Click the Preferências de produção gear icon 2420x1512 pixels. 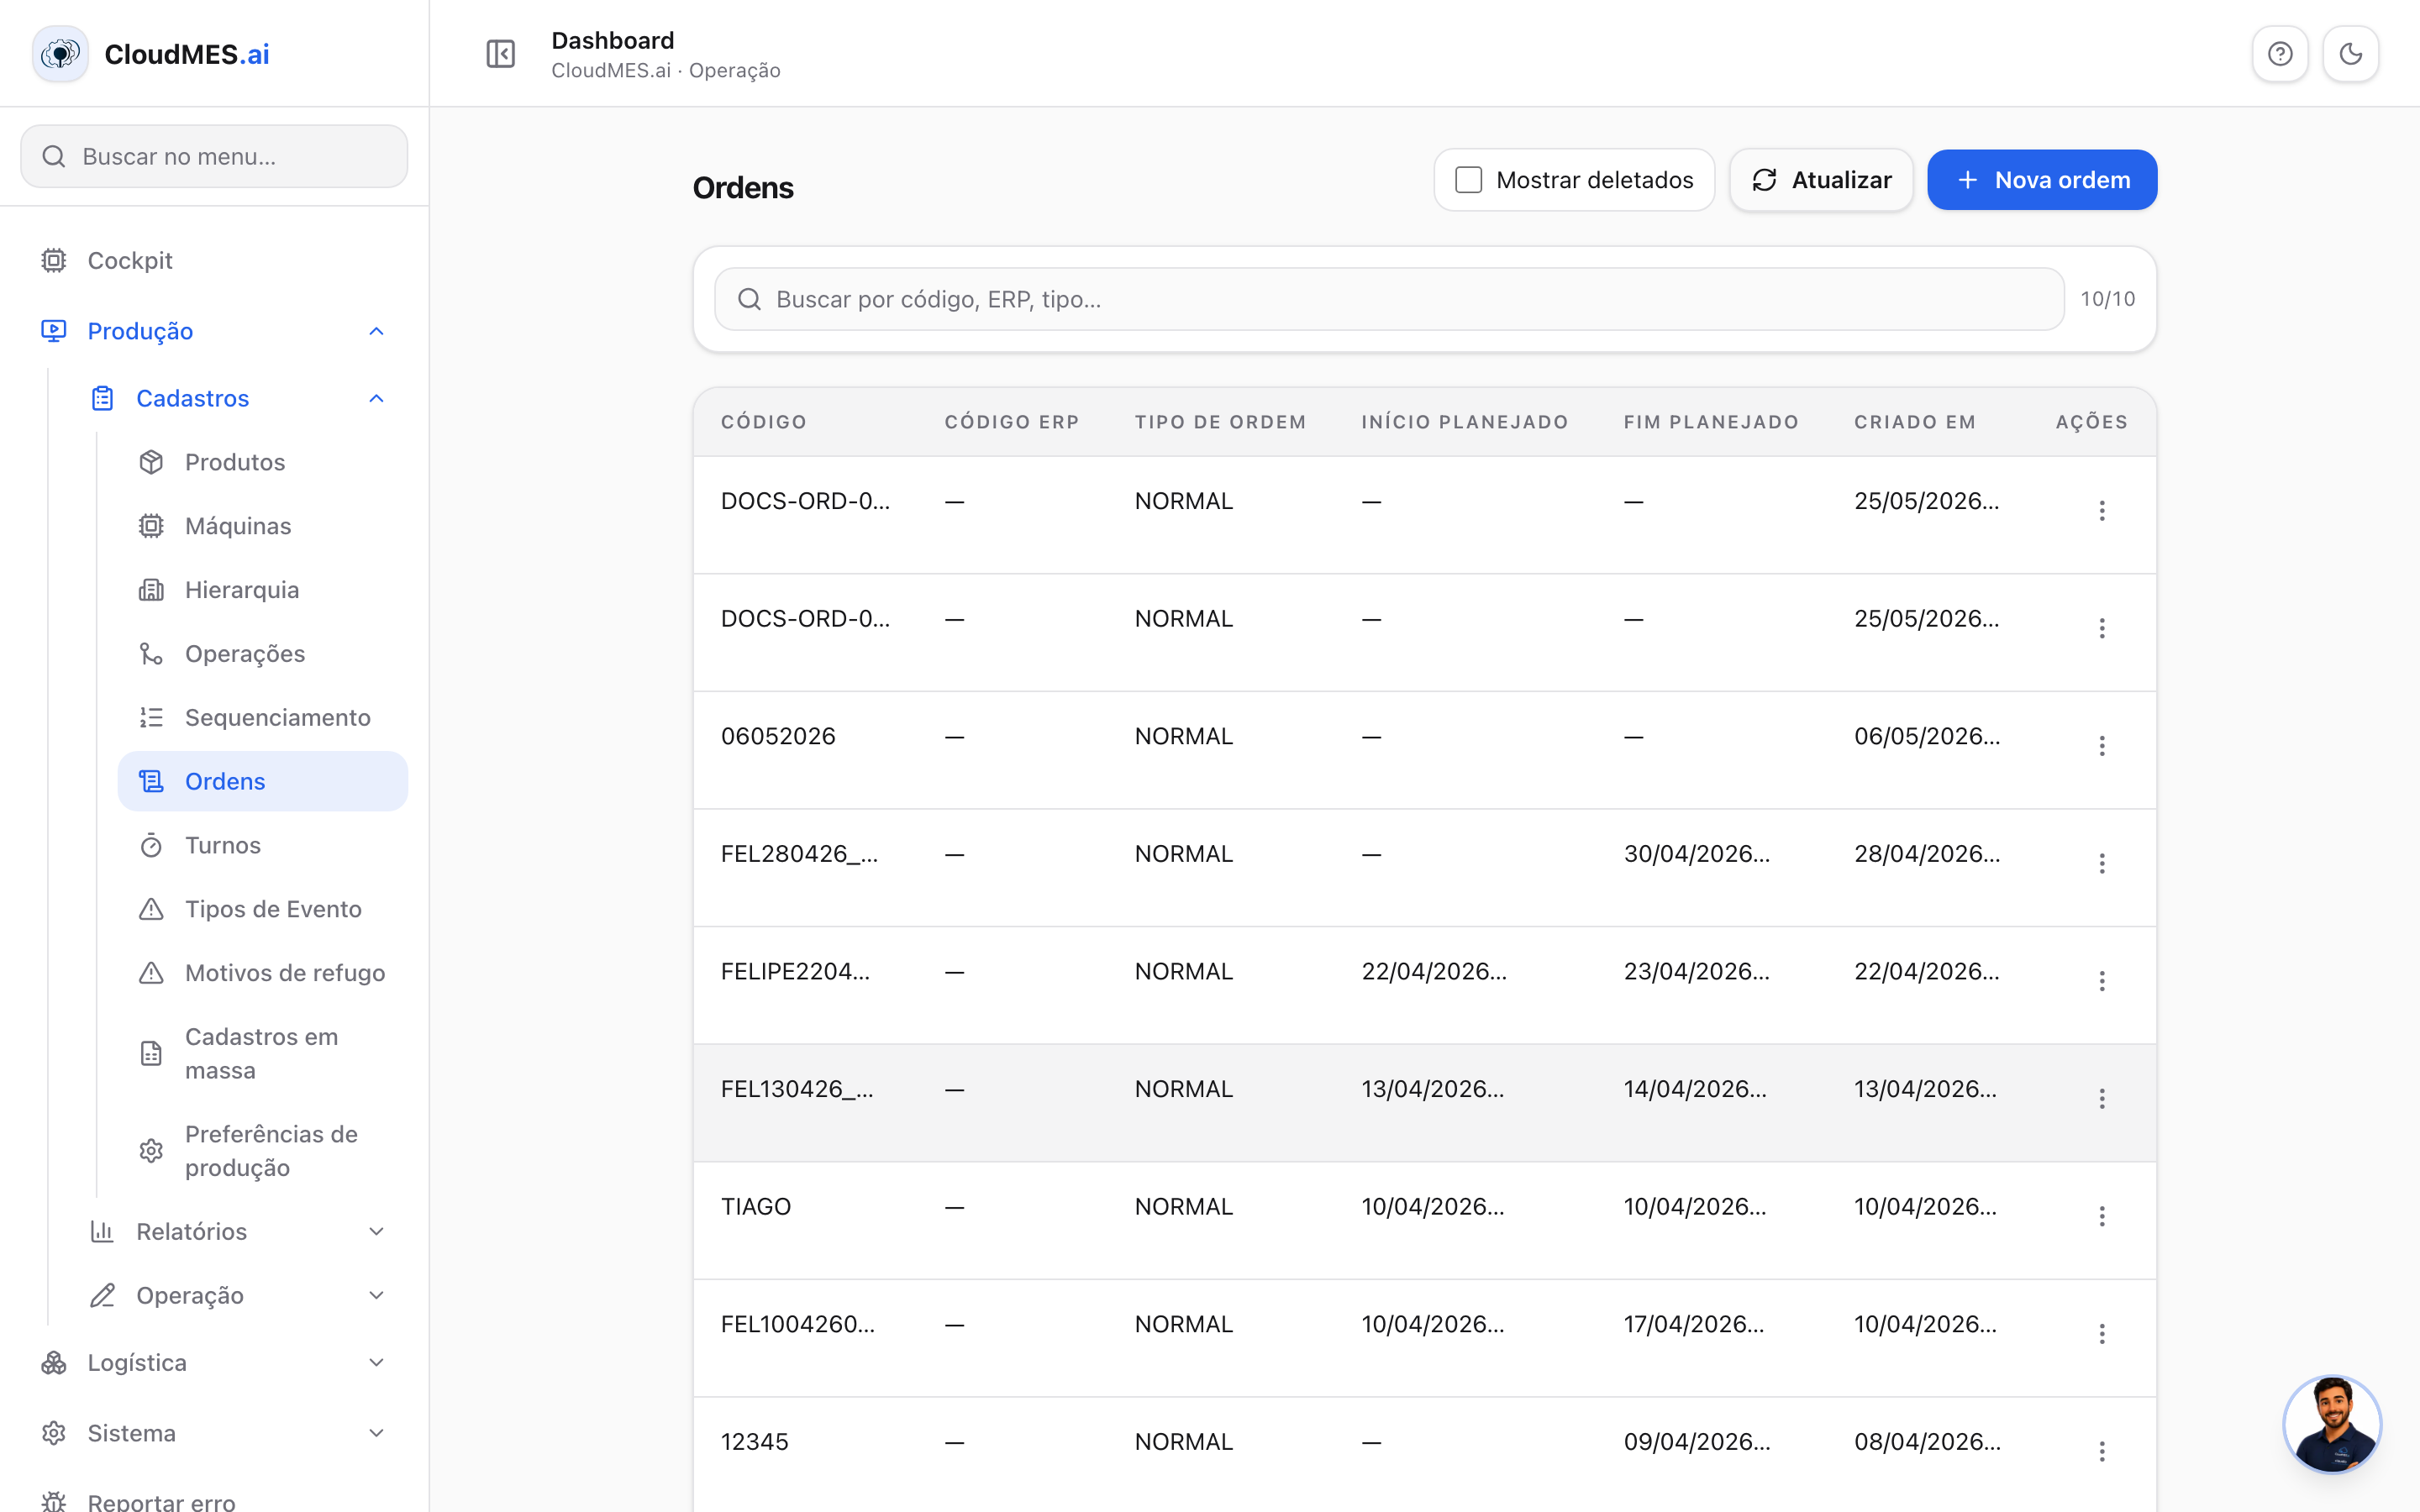[x=151, y=1151]
